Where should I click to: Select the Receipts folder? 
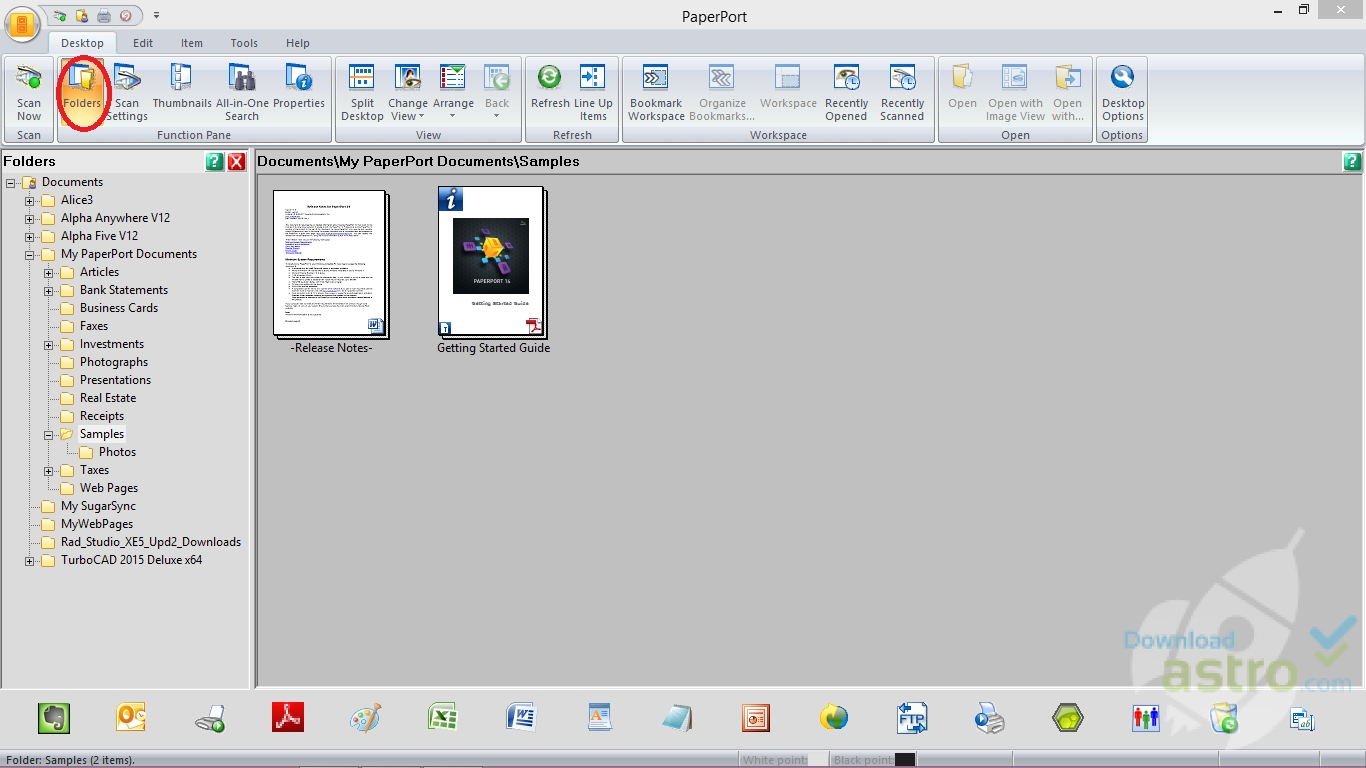click(102, 416)
